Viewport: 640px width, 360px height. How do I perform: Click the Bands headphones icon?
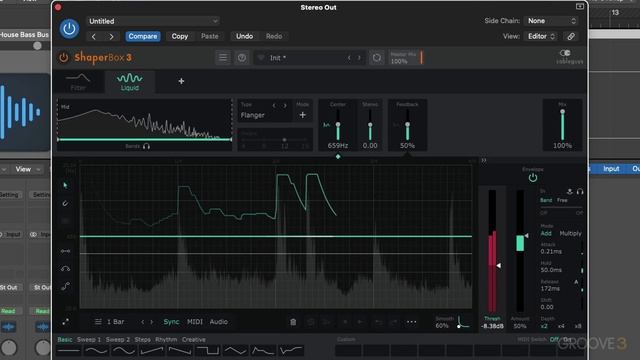click(146, 146)
